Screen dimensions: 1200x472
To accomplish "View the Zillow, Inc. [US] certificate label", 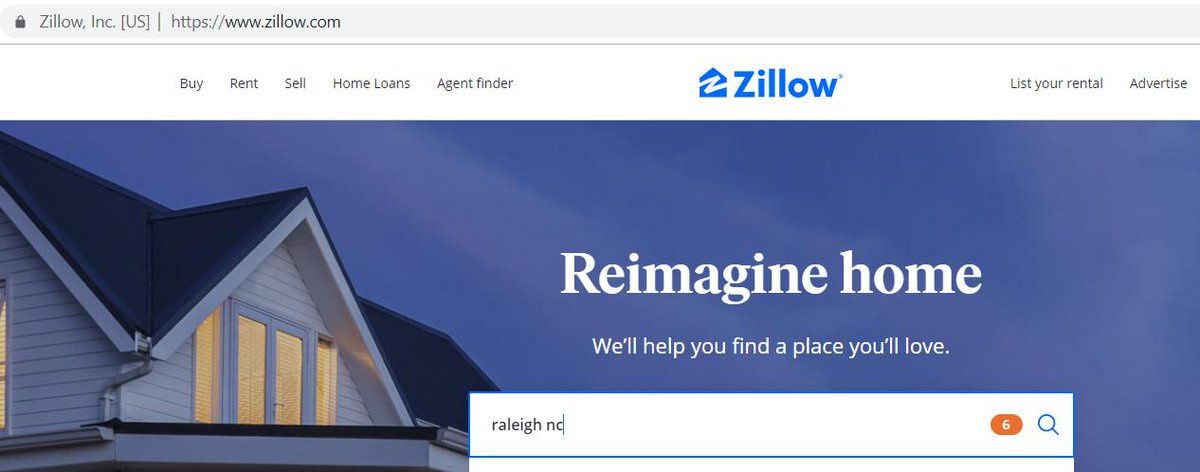I will click(x=94, y=21).
